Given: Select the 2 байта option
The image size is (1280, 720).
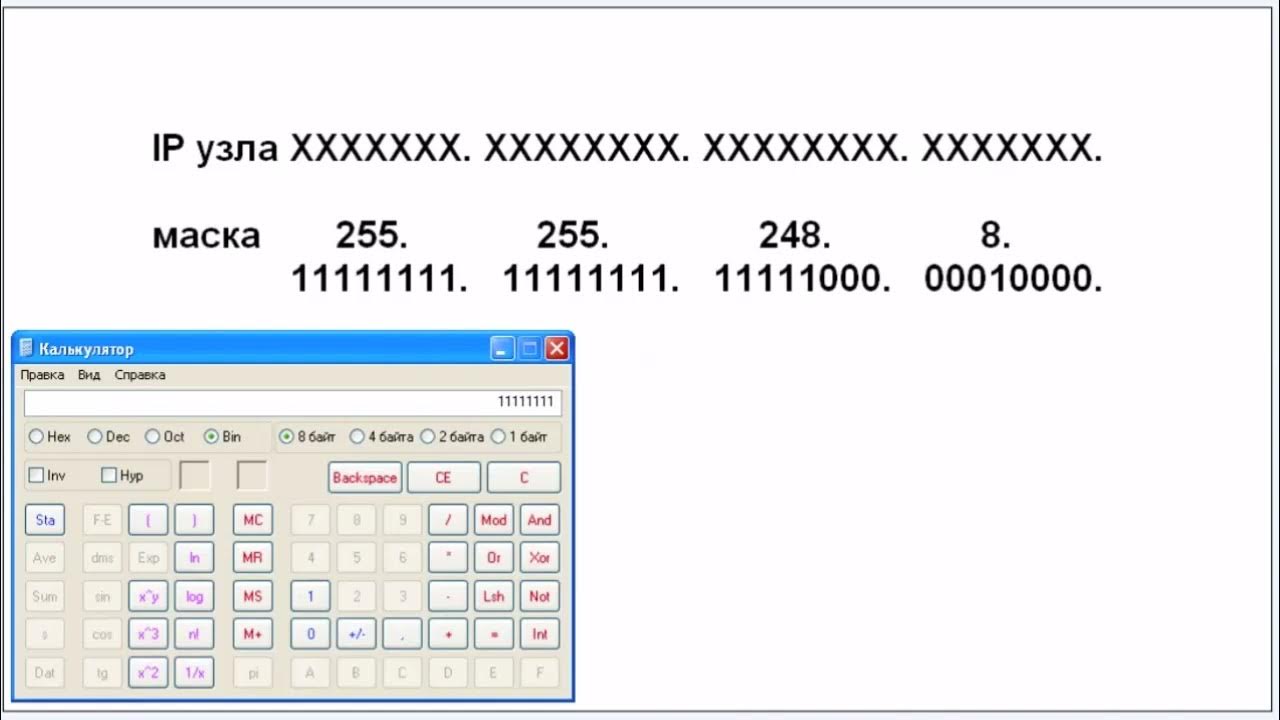Looking at the screenshot, I should pyautogui.click(x=428, y=437).
